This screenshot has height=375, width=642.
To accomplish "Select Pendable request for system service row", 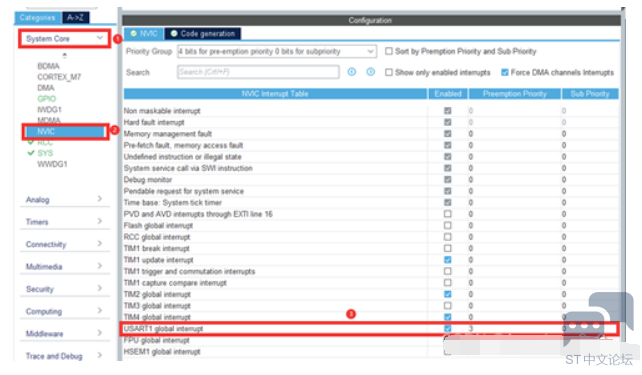I will pyautogui.click(x=371, y=191).
